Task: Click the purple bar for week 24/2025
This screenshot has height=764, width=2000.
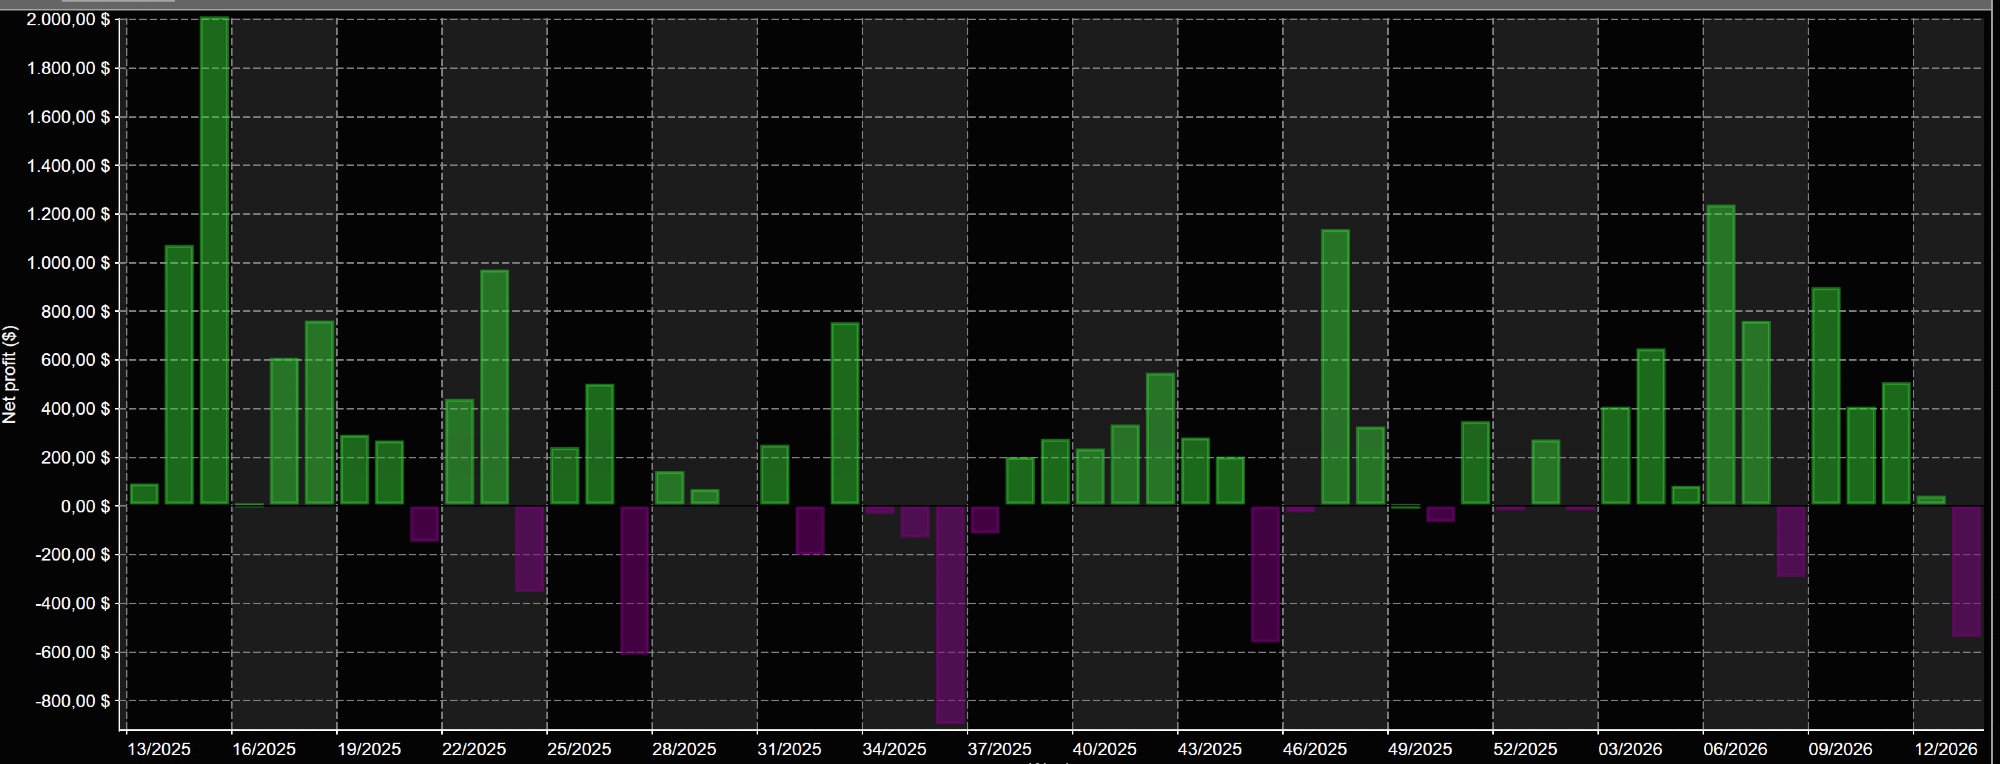Action: pyautogui.click(x=529, y=548)
